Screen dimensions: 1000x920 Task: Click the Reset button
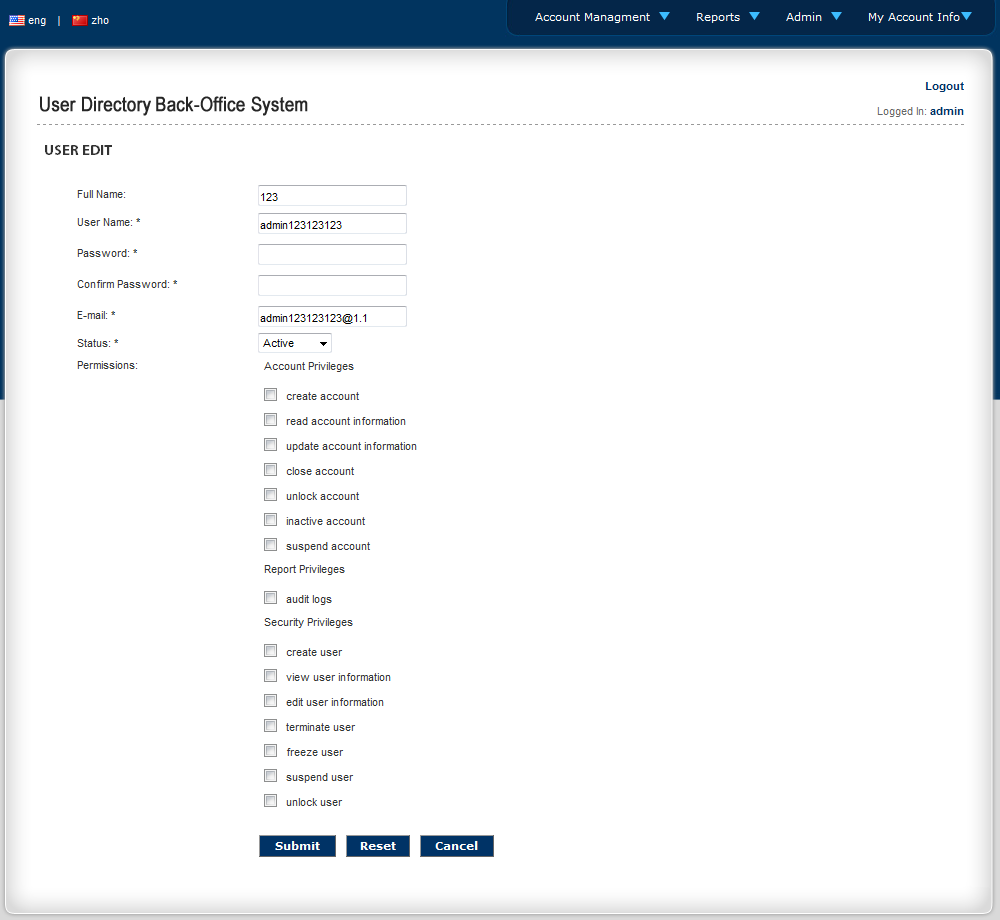click(x=378, y=846)
